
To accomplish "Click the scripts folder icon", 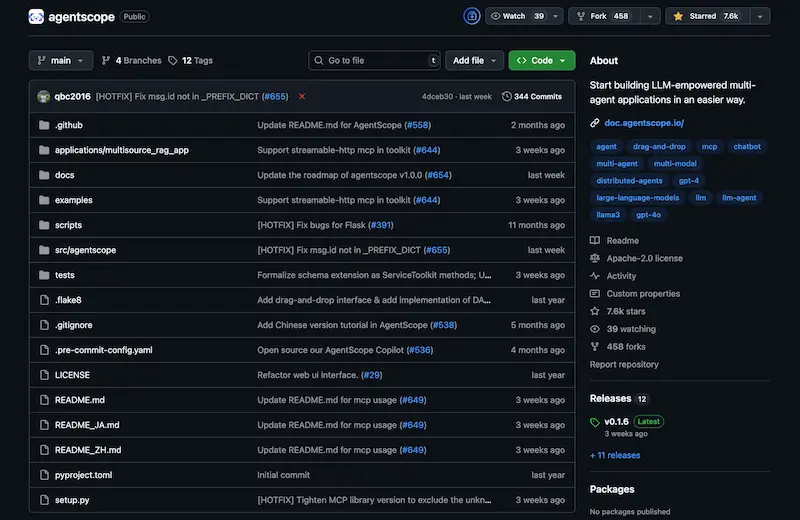I will click(44, 225).
